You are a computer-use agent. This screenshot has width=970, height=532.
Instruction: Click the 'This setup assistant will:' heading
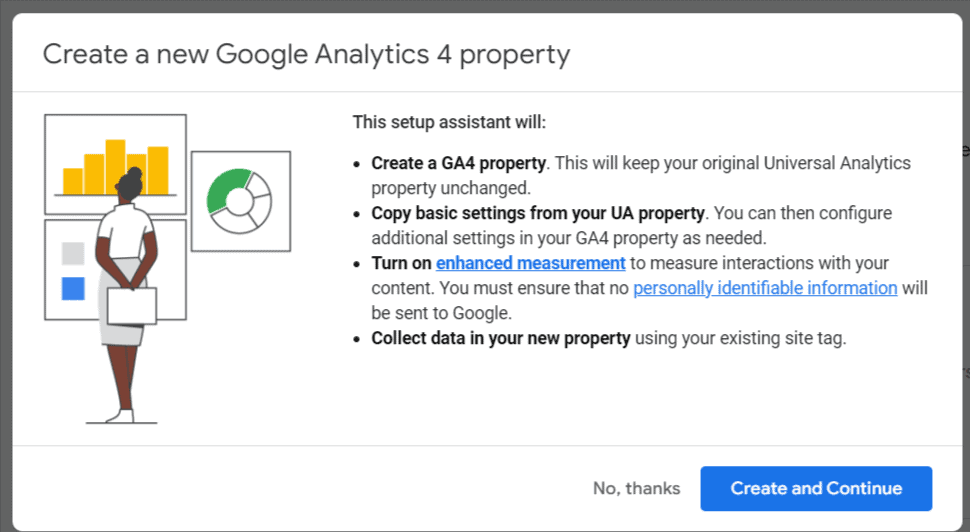click(449, 122)
